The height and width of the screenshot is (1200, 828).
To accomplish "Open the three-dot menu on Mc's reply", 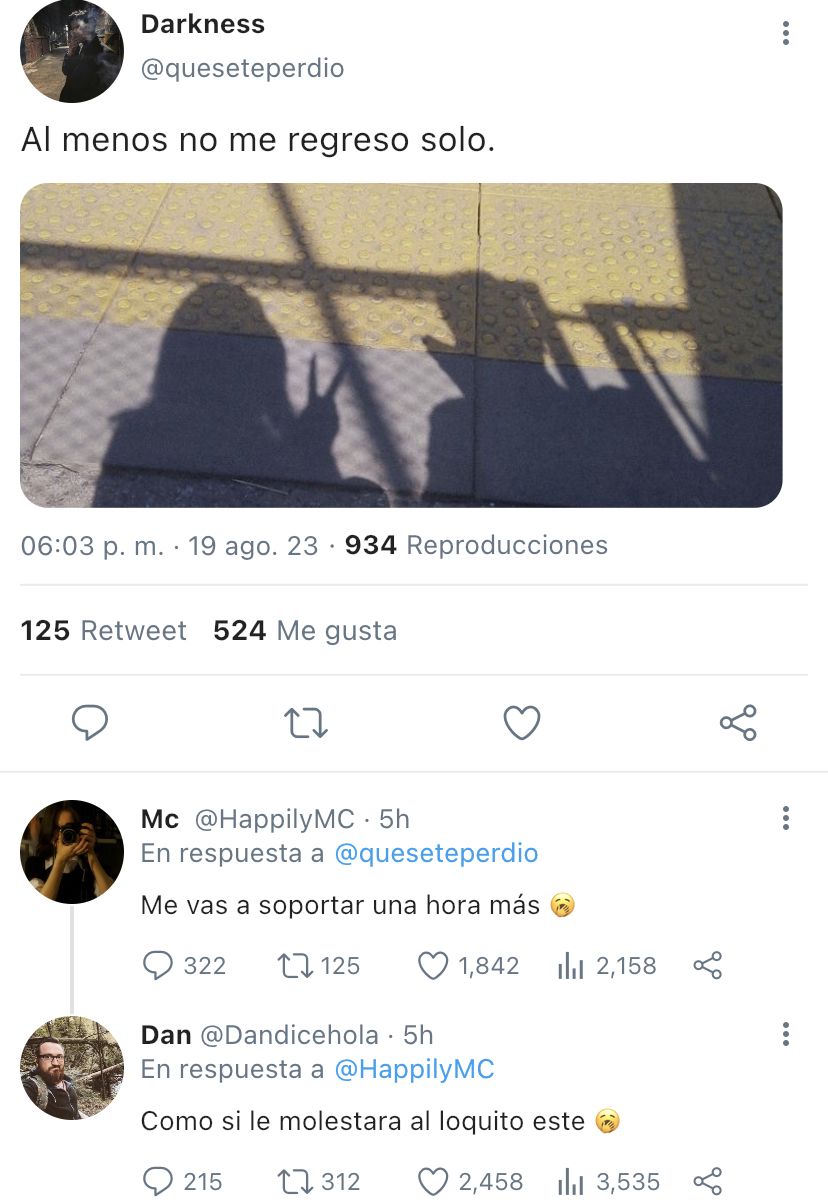I will click(786, 818).
